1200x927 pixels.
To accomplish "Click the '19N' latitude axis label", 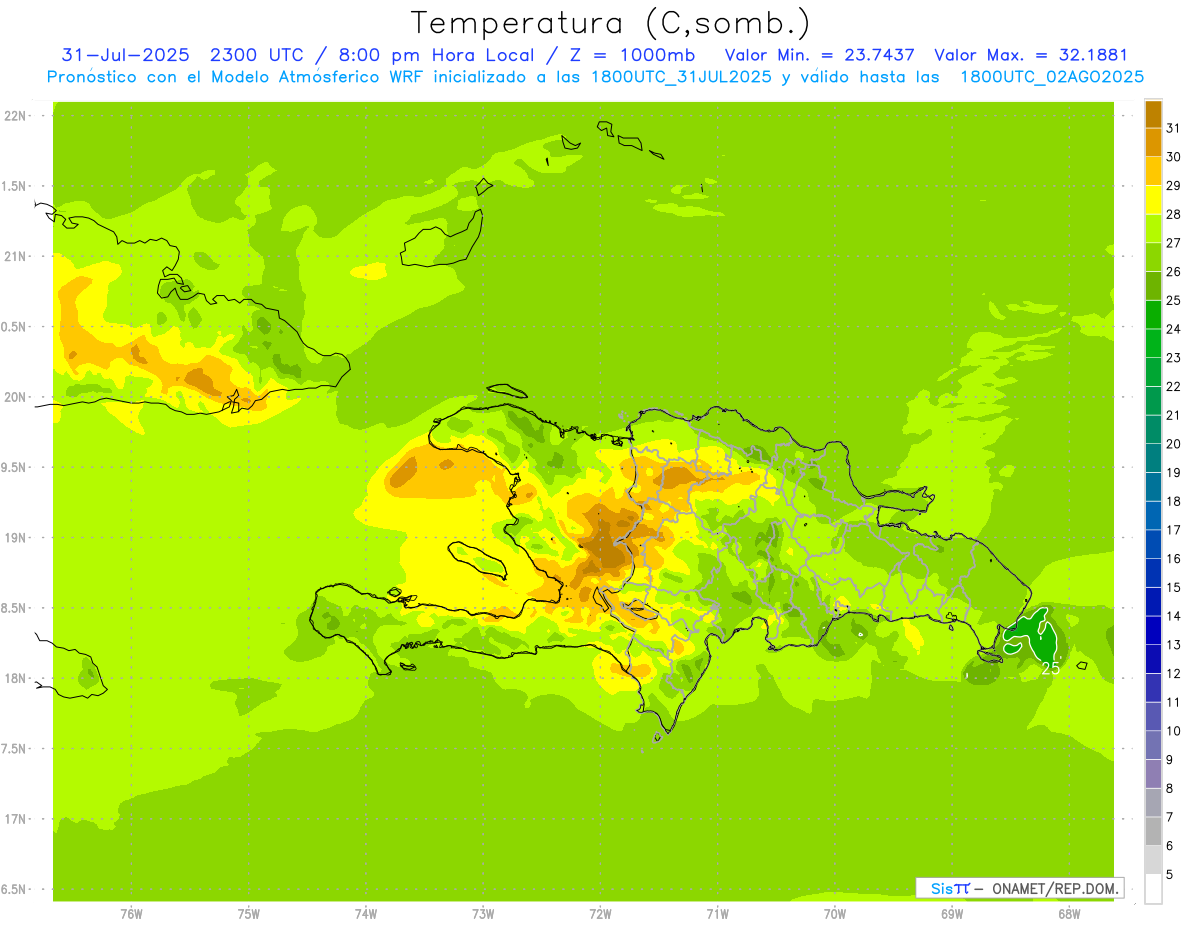I will tap(14, 537).
